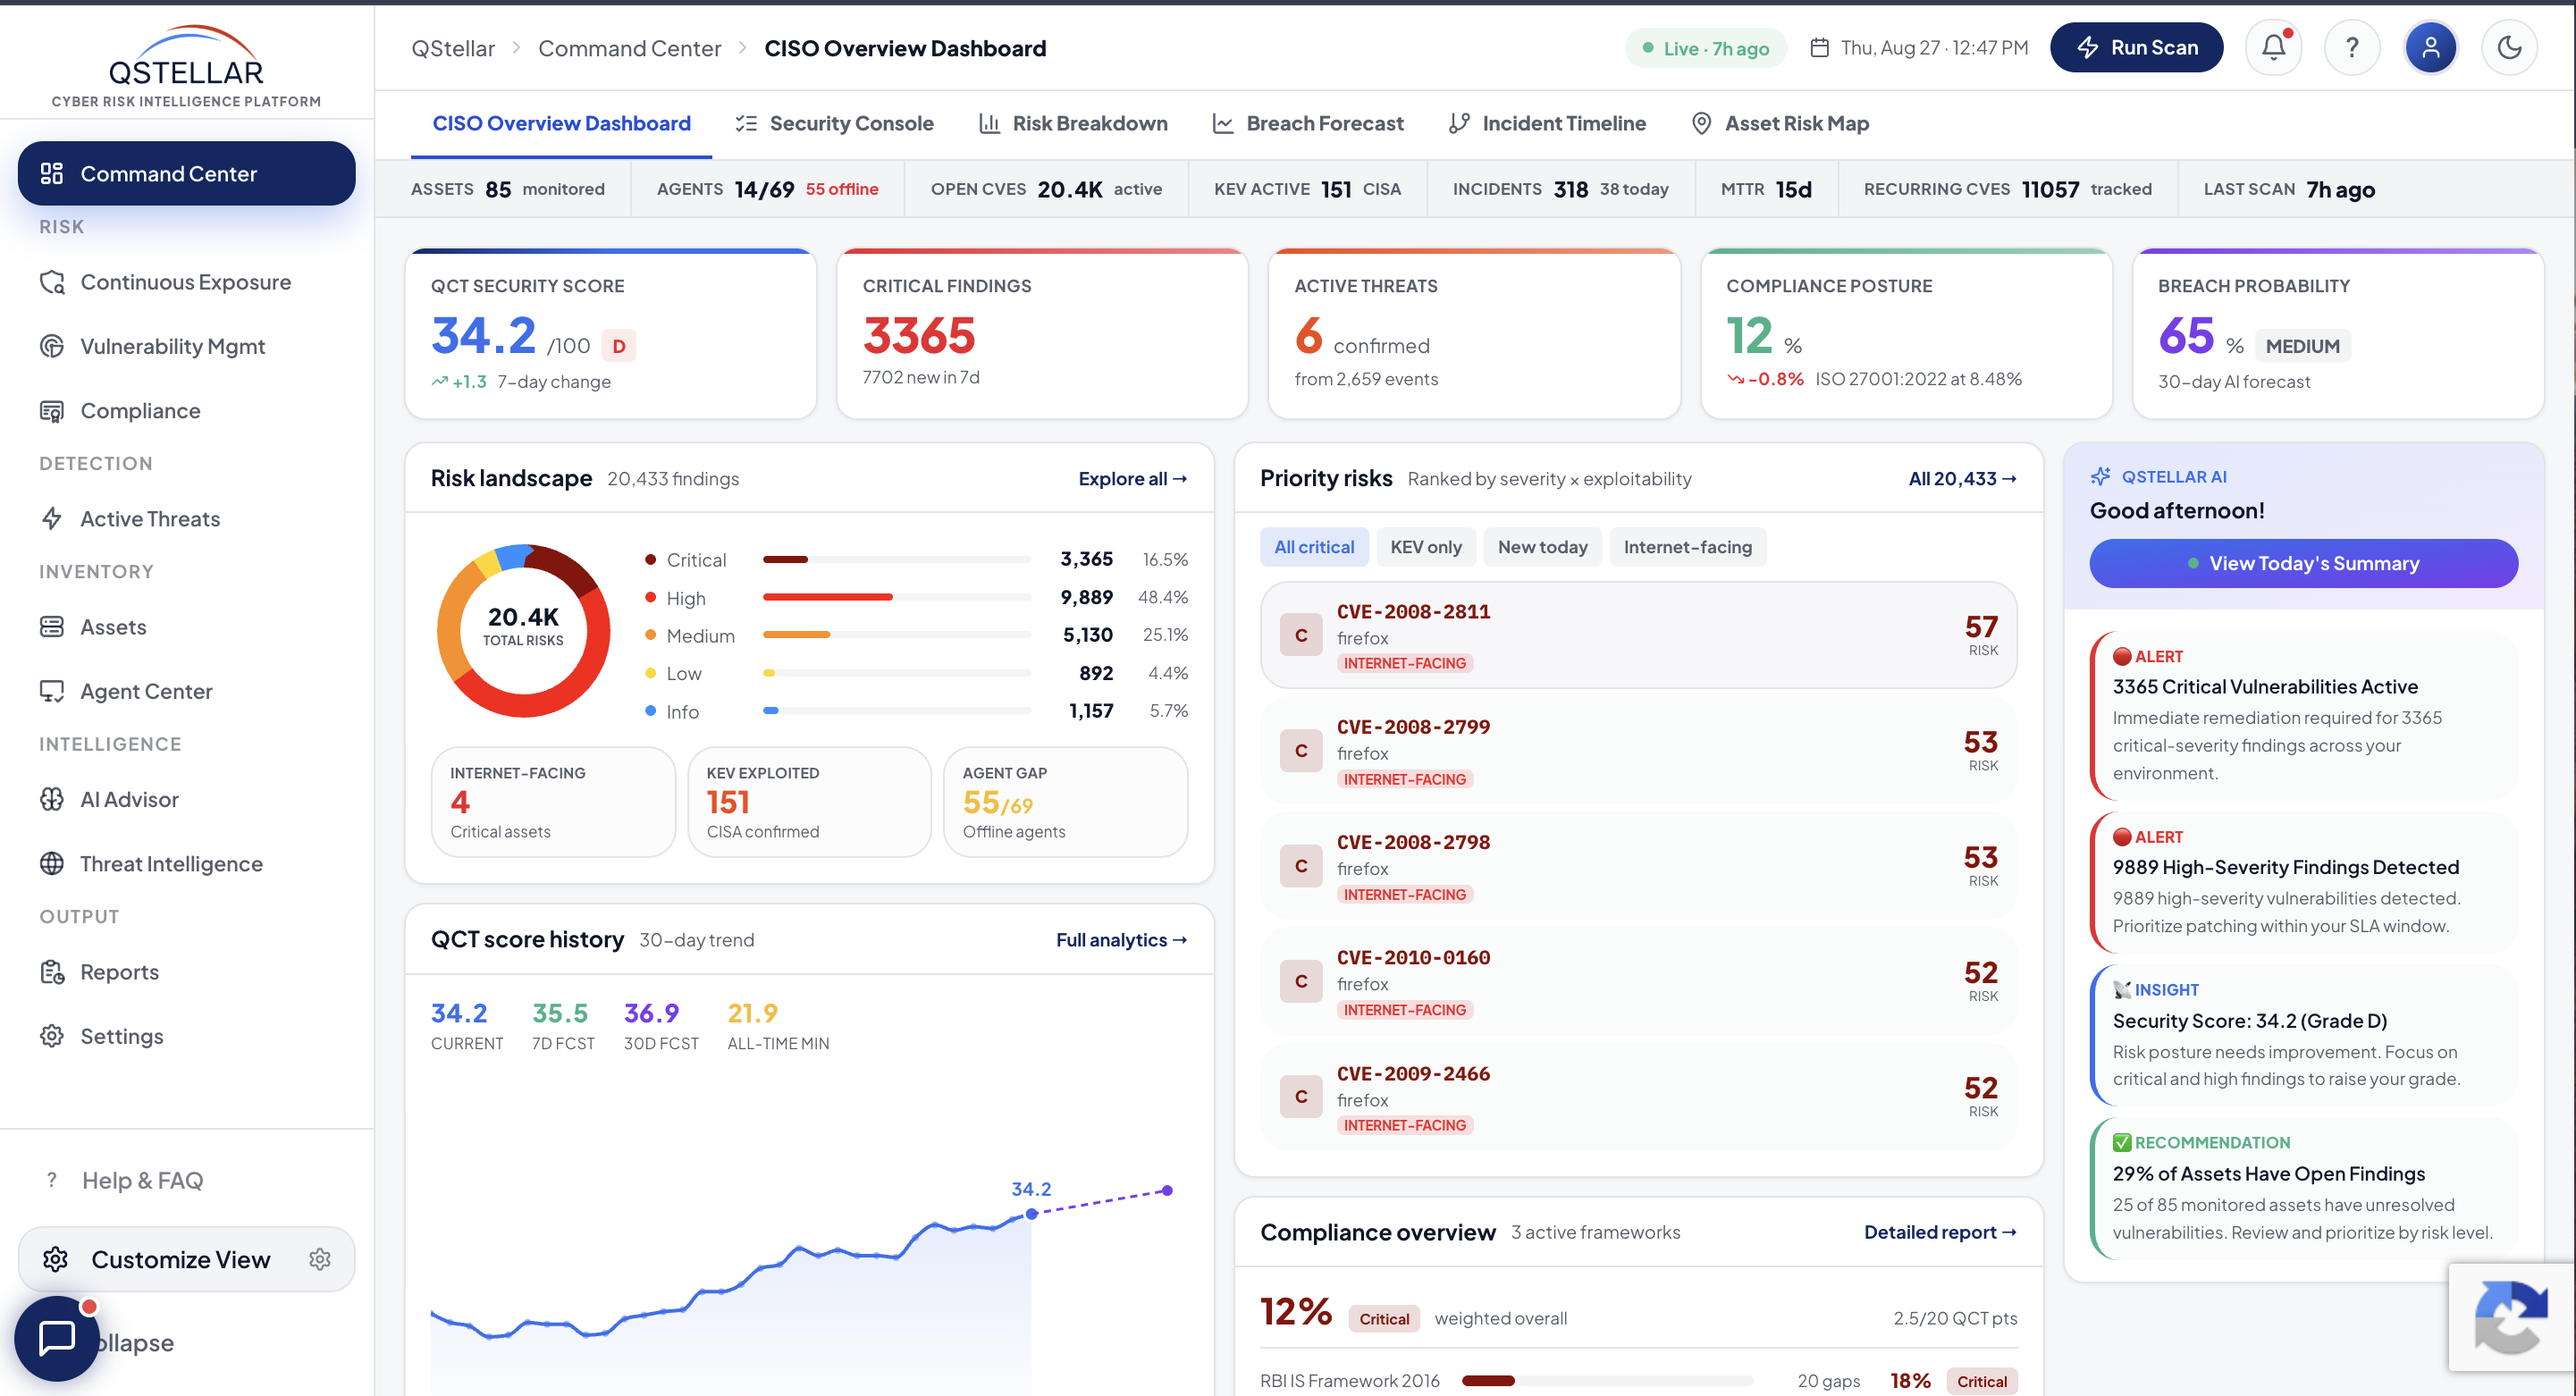
Task: Toggle the KEV only filter
Action: [x=1426, y=547]
